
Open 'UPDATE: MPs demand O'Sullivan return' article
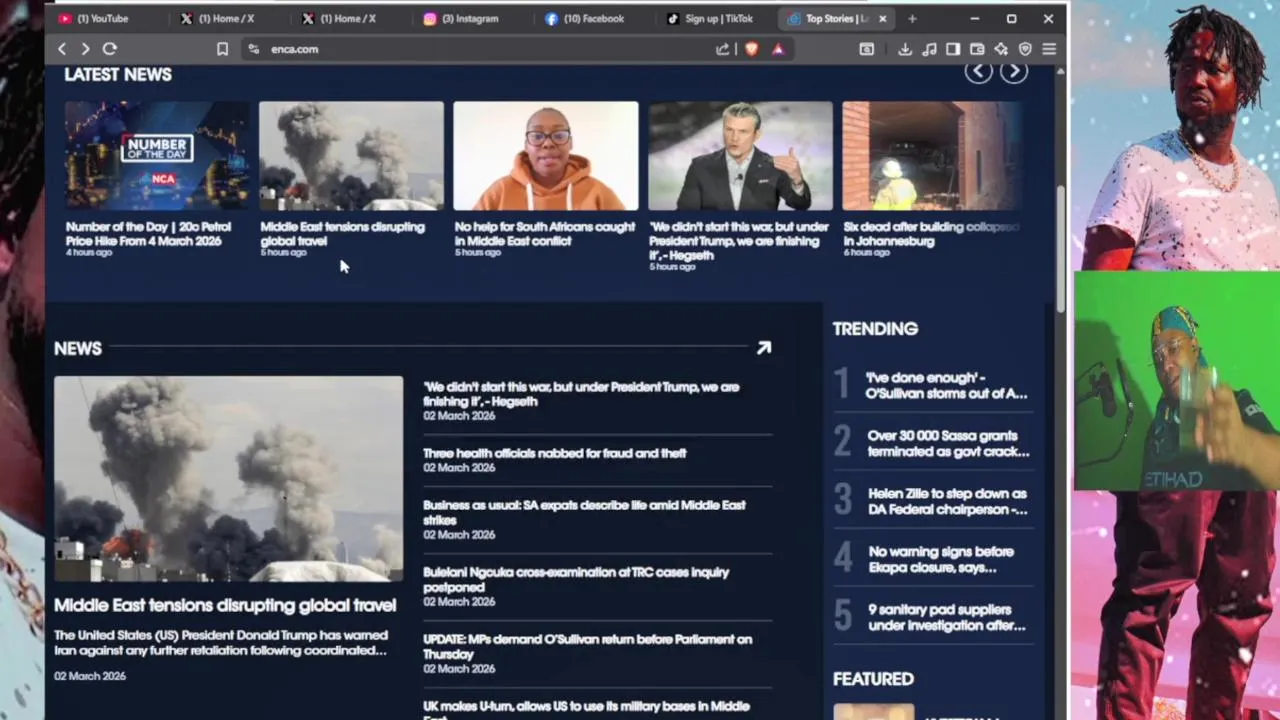point(587,646)
